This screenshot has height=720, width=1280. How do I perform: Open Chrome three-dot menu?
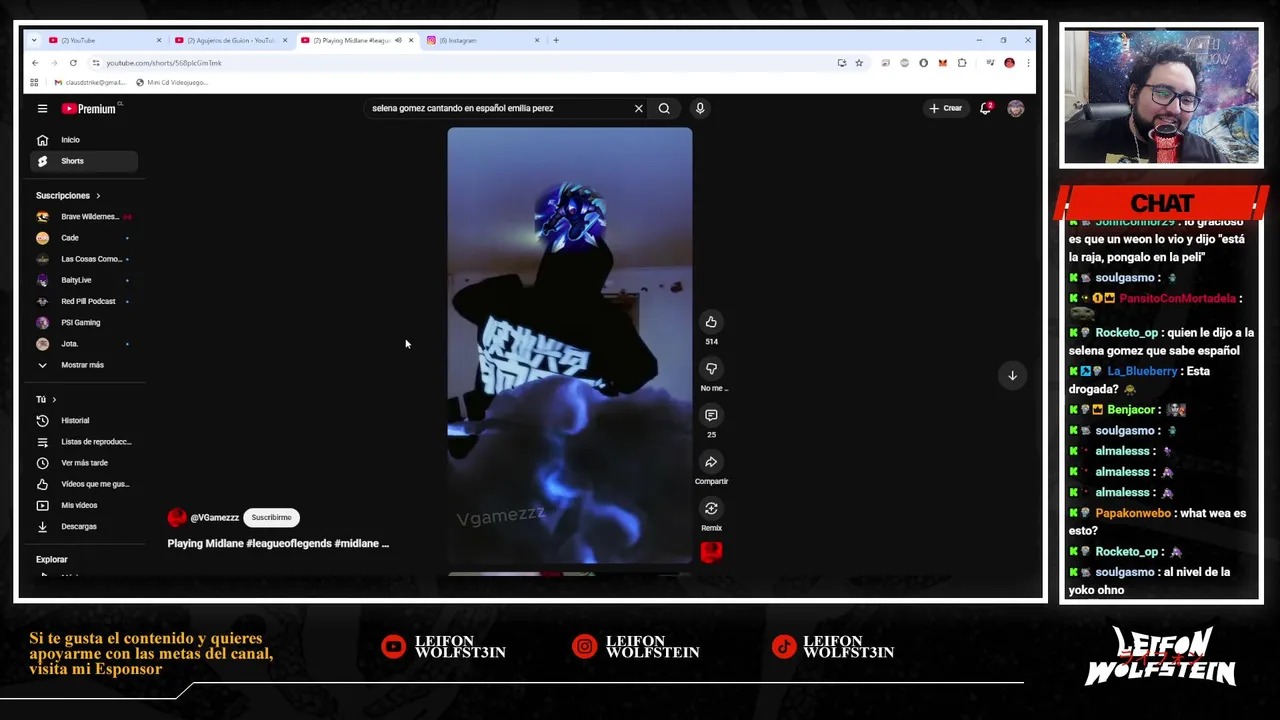1028,63
